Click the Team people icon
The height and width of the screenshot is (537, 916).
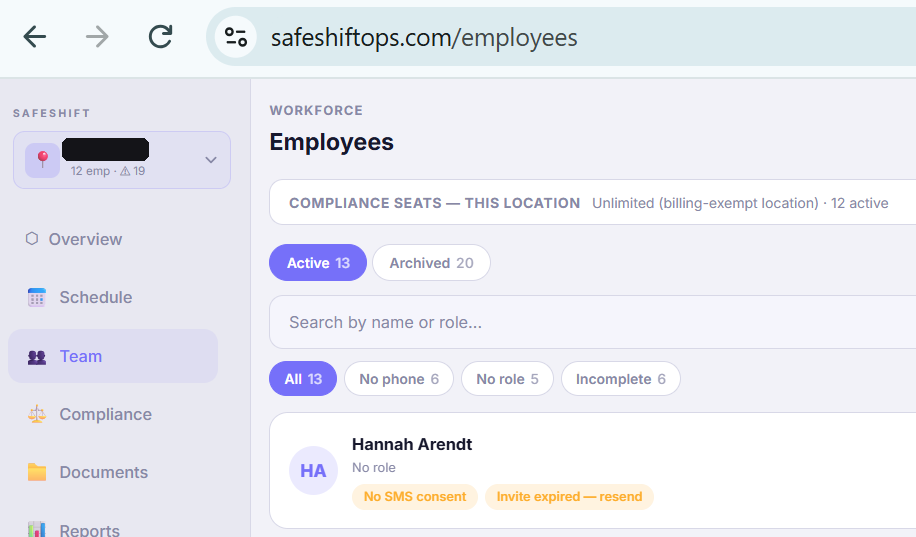click(x=37, y=357)
